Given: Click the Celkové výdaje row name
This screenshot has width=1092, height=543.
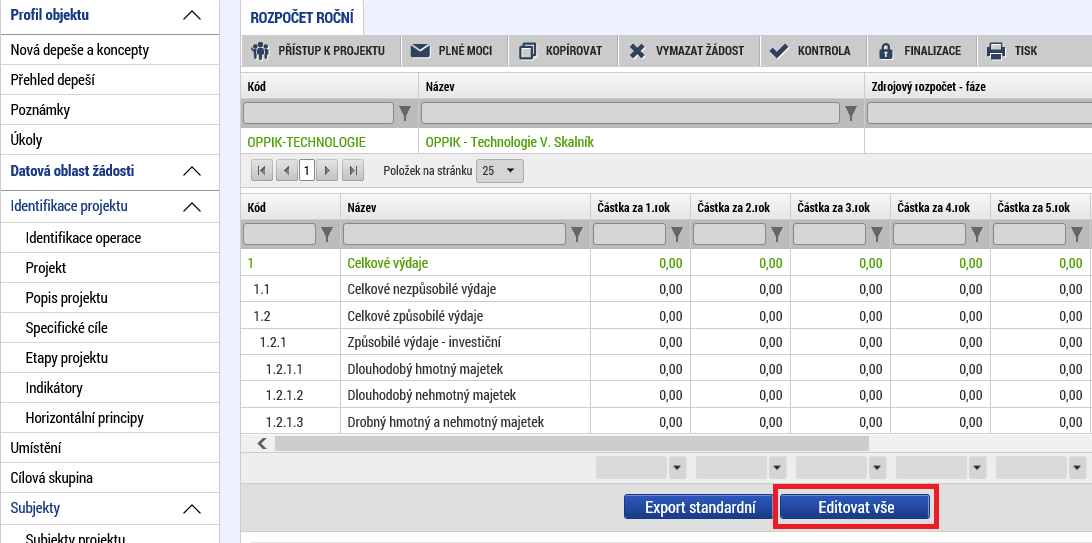Looking at the screenshot, I should point(387,263).
